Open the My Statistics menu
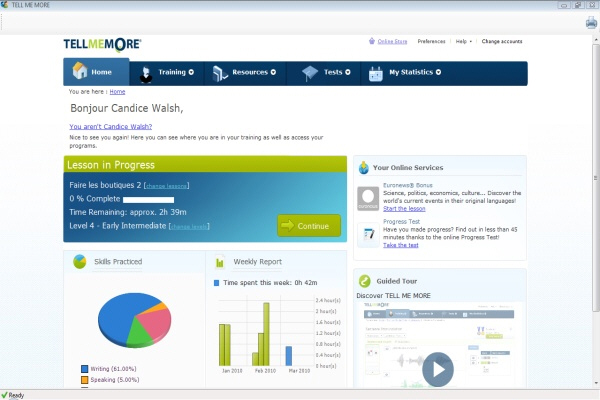 coord(406,72)
